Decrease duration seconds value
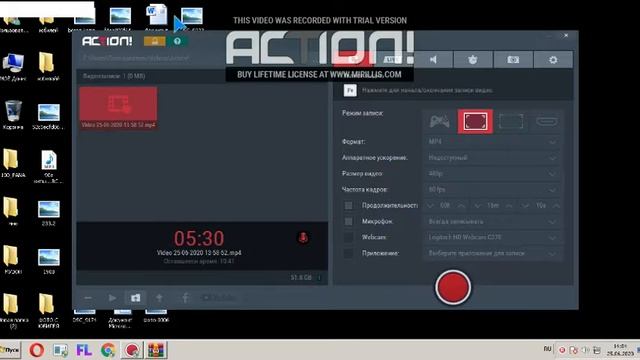This screenshot has width=640, height=360. tap(525, 206)
